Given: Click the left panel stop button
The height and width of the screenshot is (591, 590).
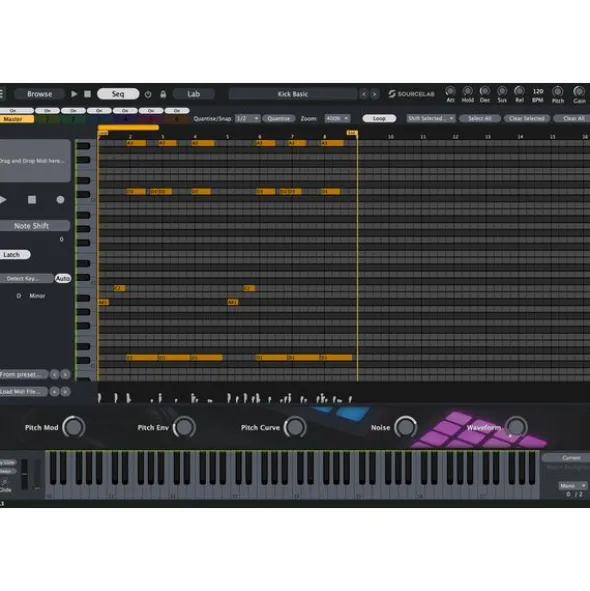Looking at the screenshot, I should tap(32, 200).
